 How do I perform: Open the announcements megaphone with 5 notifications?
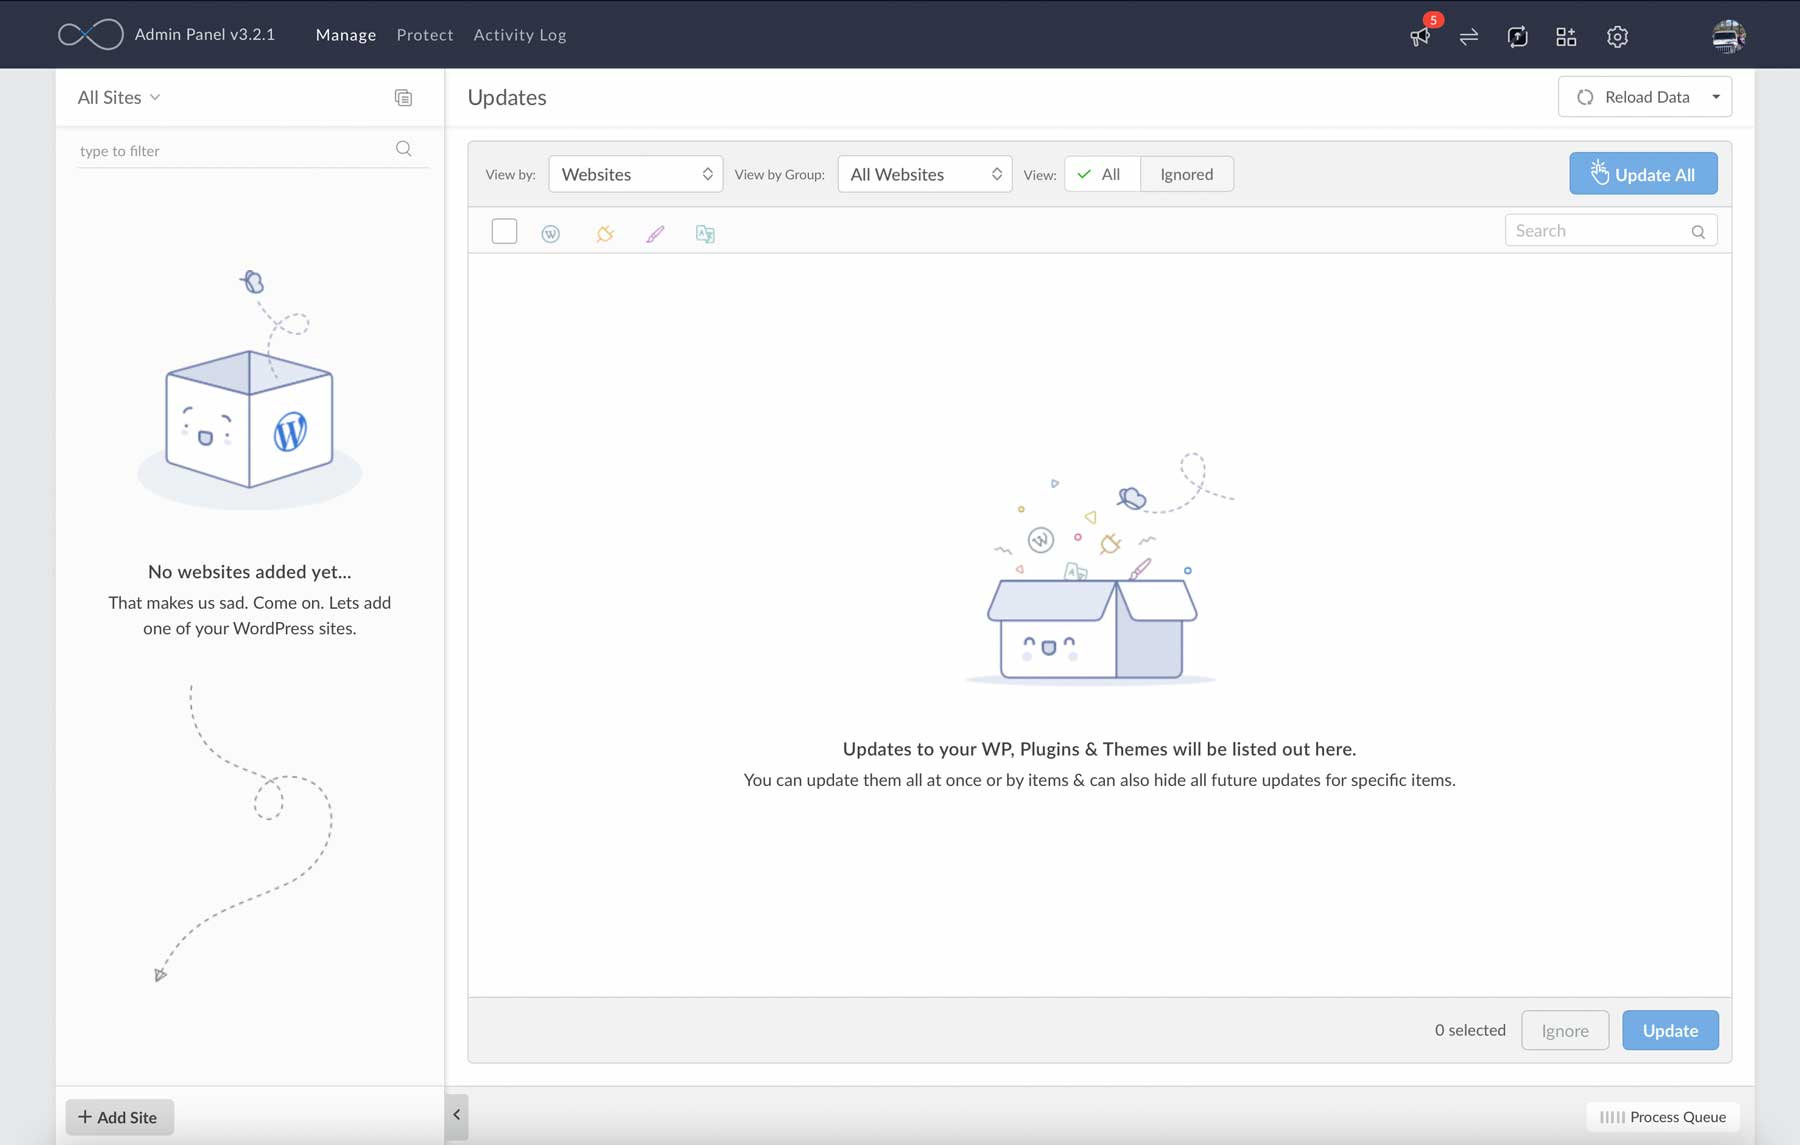point(1420,37)
